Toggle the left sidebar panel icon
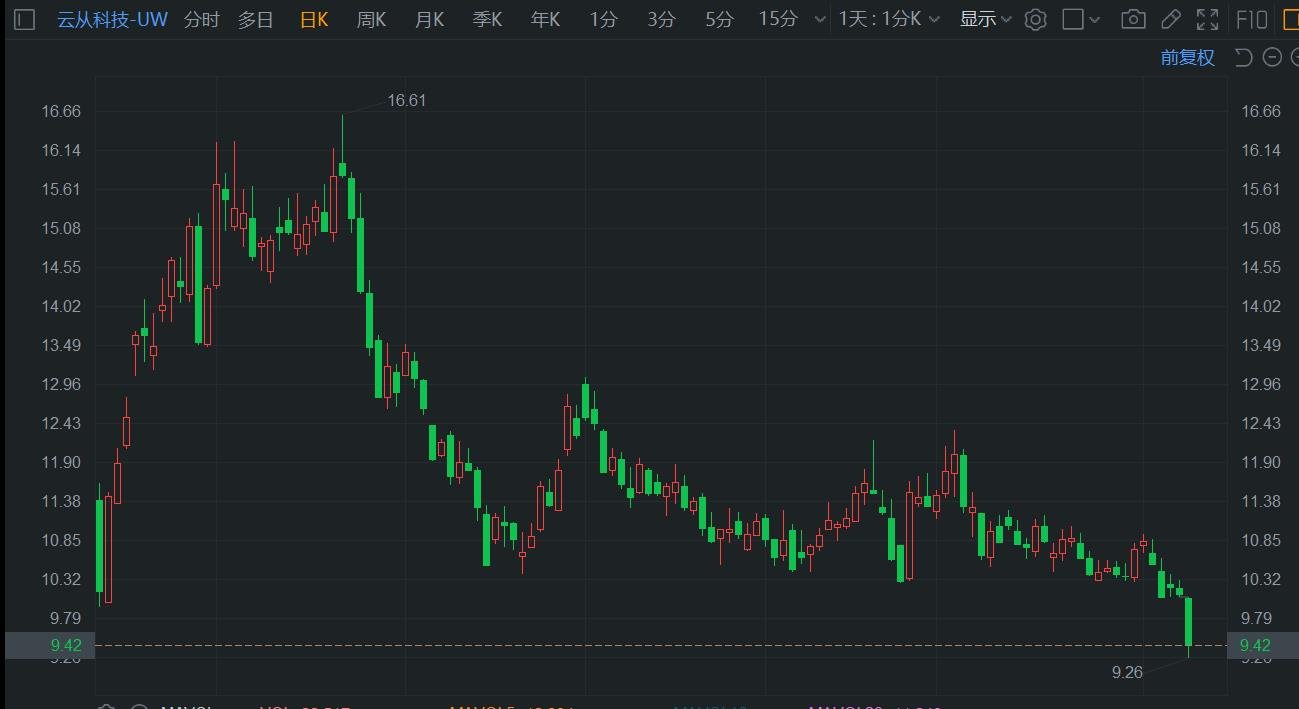1299x709 pixels. (25, 20)
